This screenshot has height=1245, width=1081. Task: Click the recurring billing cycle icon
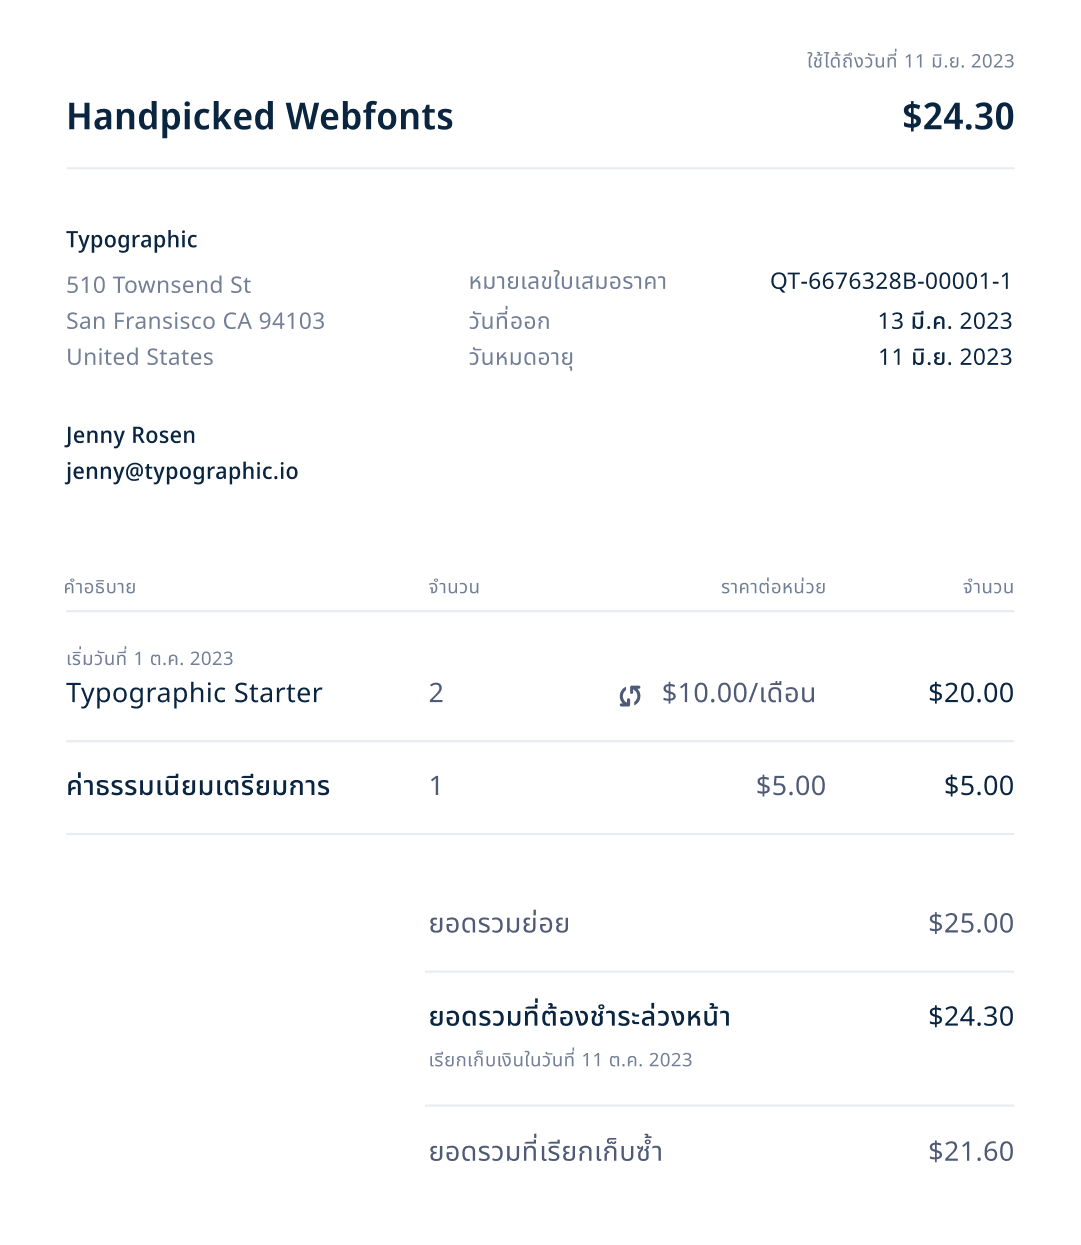pyautogui.click(x=630, y=696)
